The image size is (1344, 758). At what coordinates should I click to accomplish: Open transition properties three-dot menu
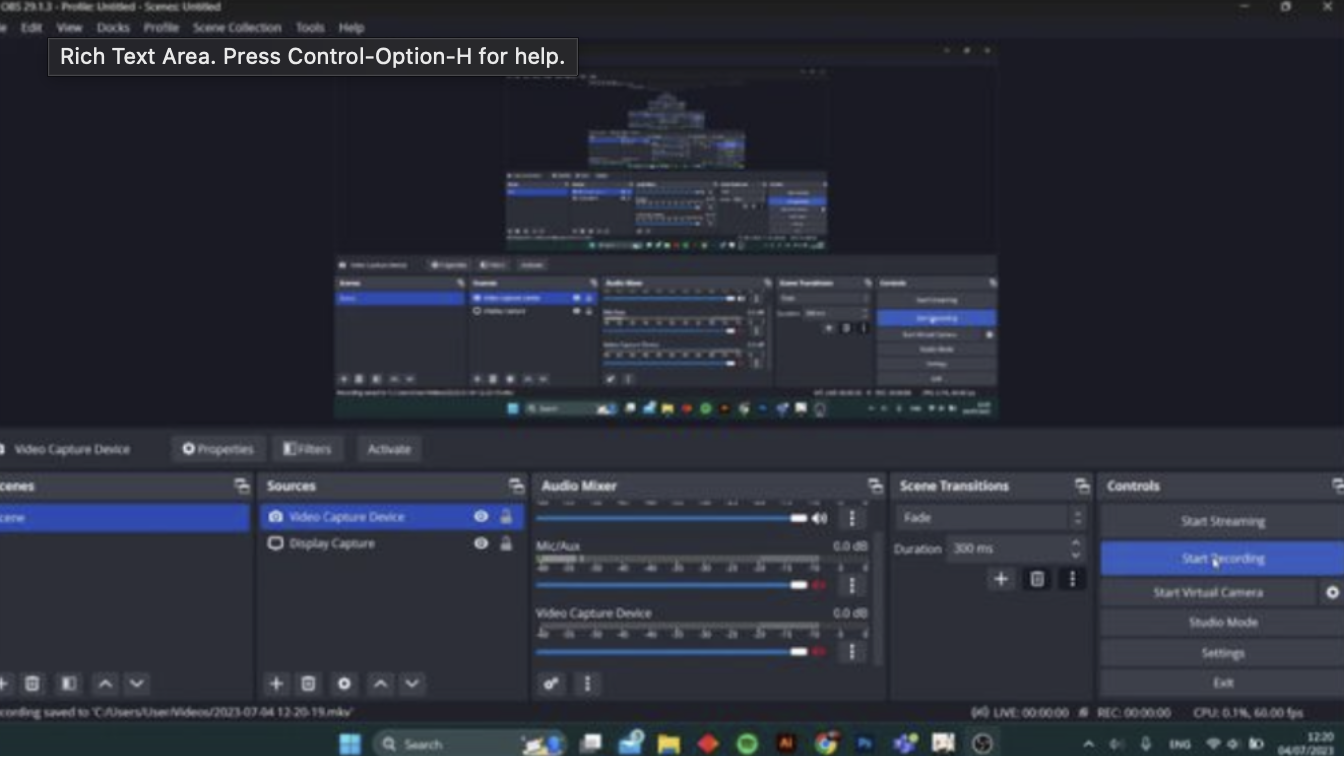click(x=1072, y=579)
